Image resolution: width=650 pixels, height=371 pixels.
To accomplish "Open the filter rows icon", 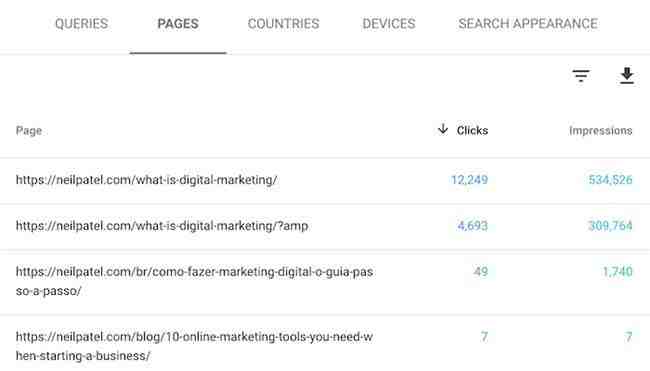I will coord(581,76).
